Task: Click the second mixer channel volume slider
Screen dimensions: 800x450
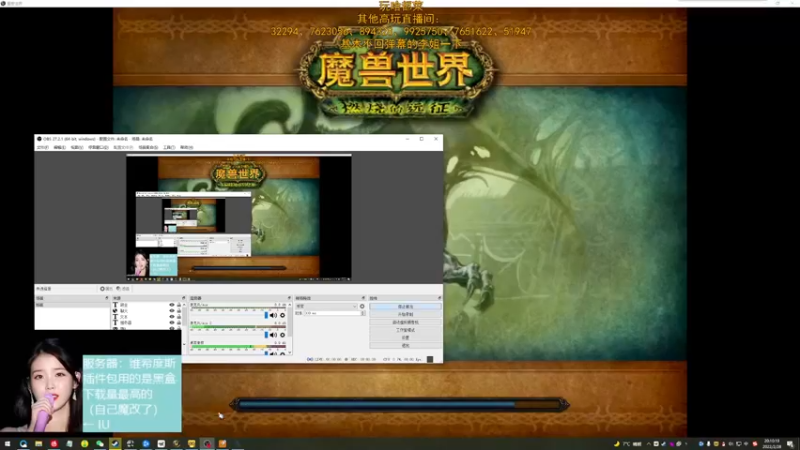Action: (229, 335)
